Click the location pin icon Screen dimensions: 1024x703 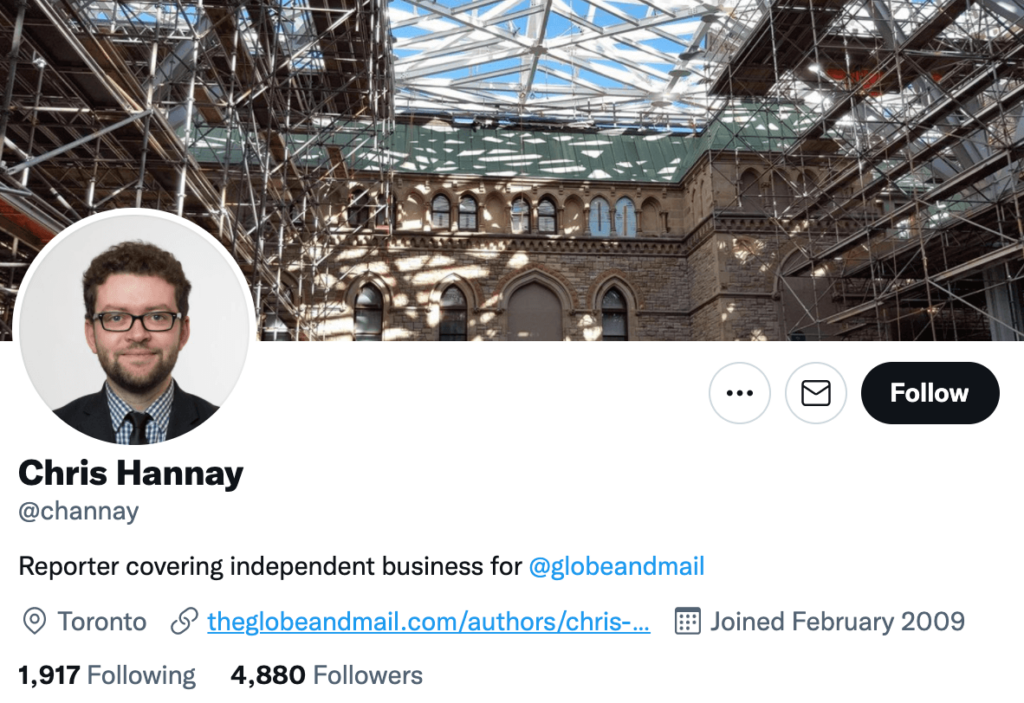34,622
